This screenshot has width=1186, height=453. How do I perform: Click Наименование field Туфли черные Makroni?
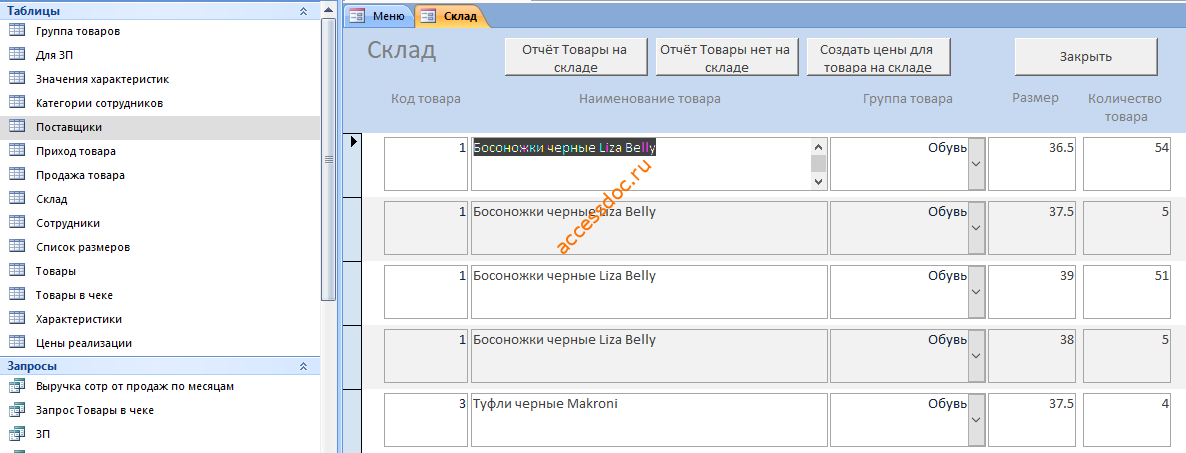click(649, 420)
